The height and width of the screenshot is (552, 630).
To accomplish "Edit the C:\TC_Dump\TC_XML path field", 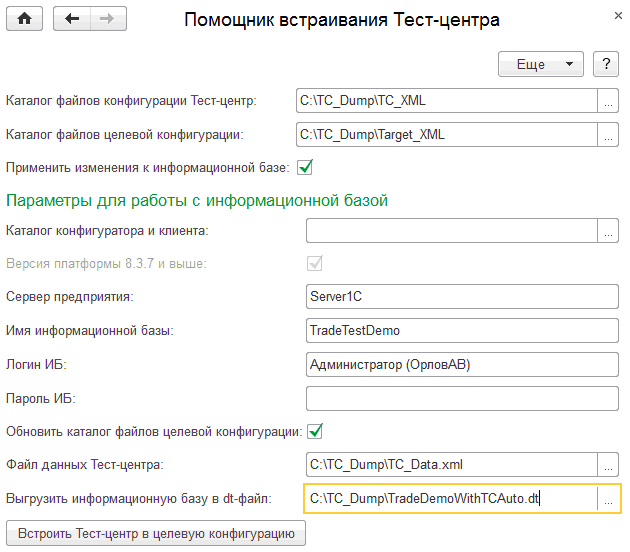I will pyautogui.click(x=447, y=100).
